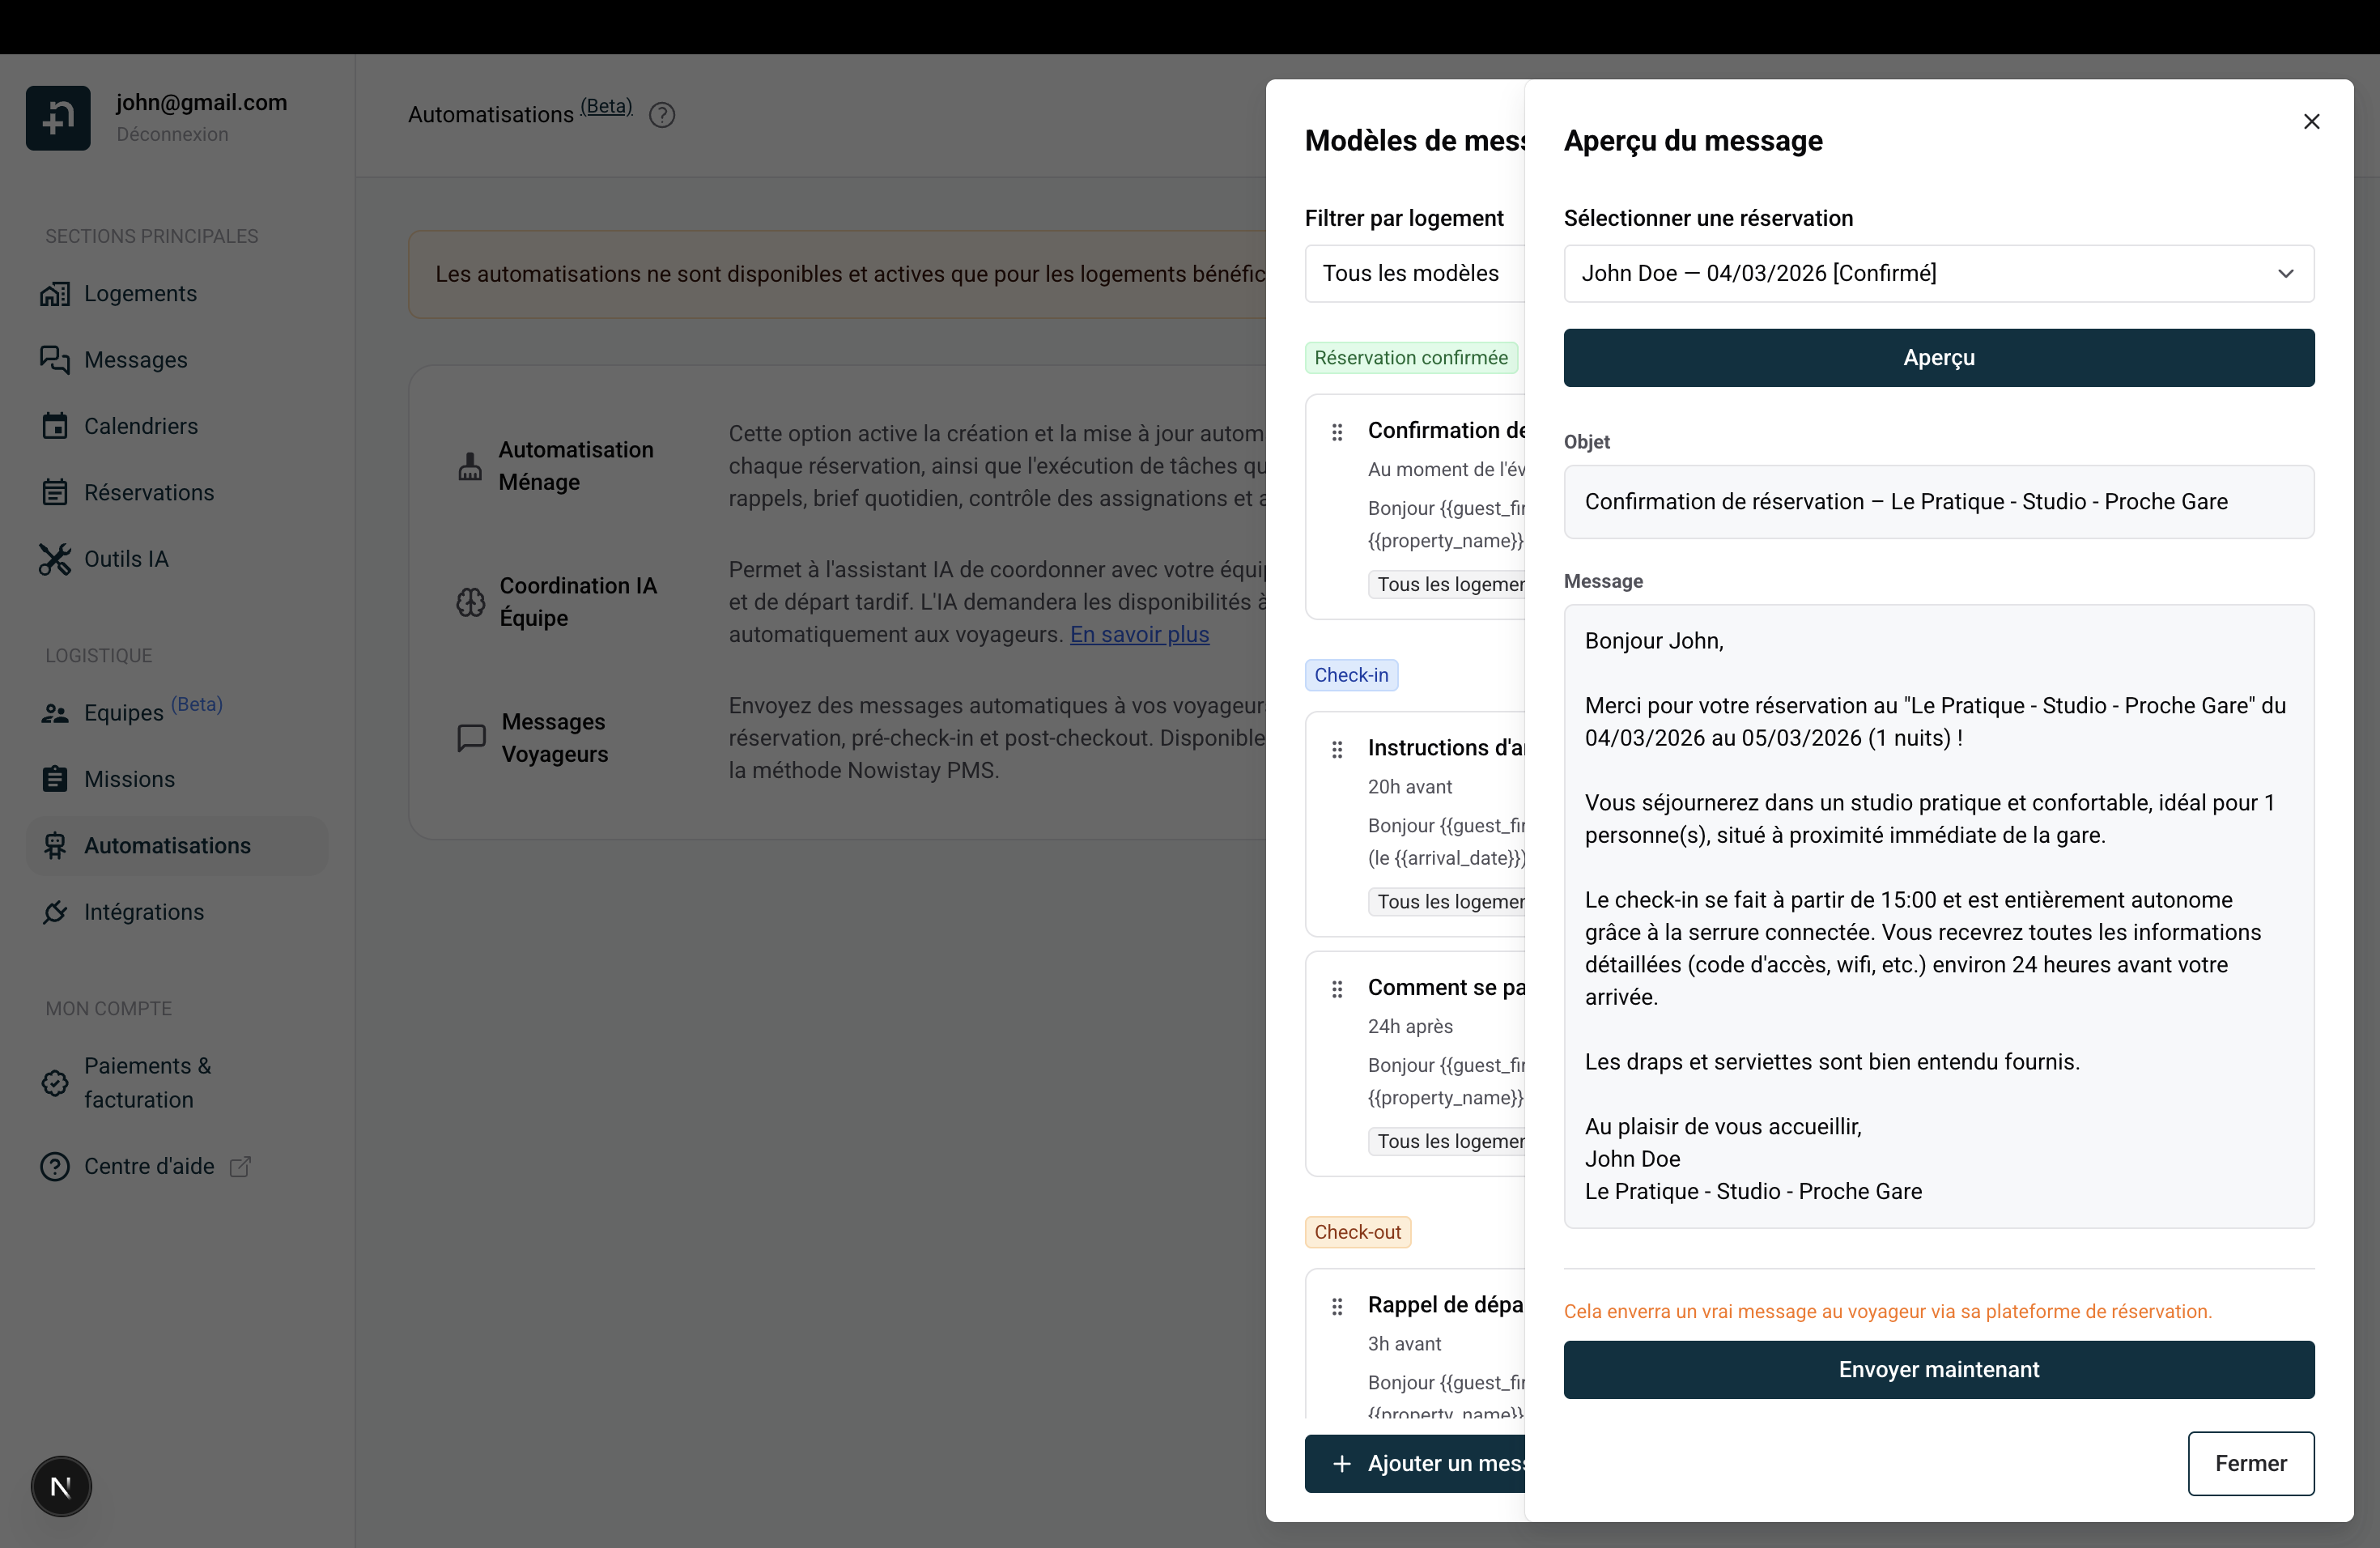
Task: Click the 'Aperçu' button
Action: 1938,358
